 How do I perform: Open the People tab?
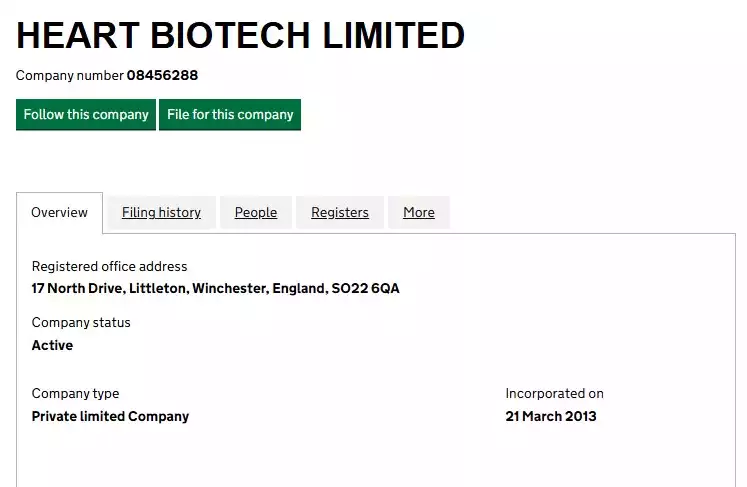tap(256, 212)
